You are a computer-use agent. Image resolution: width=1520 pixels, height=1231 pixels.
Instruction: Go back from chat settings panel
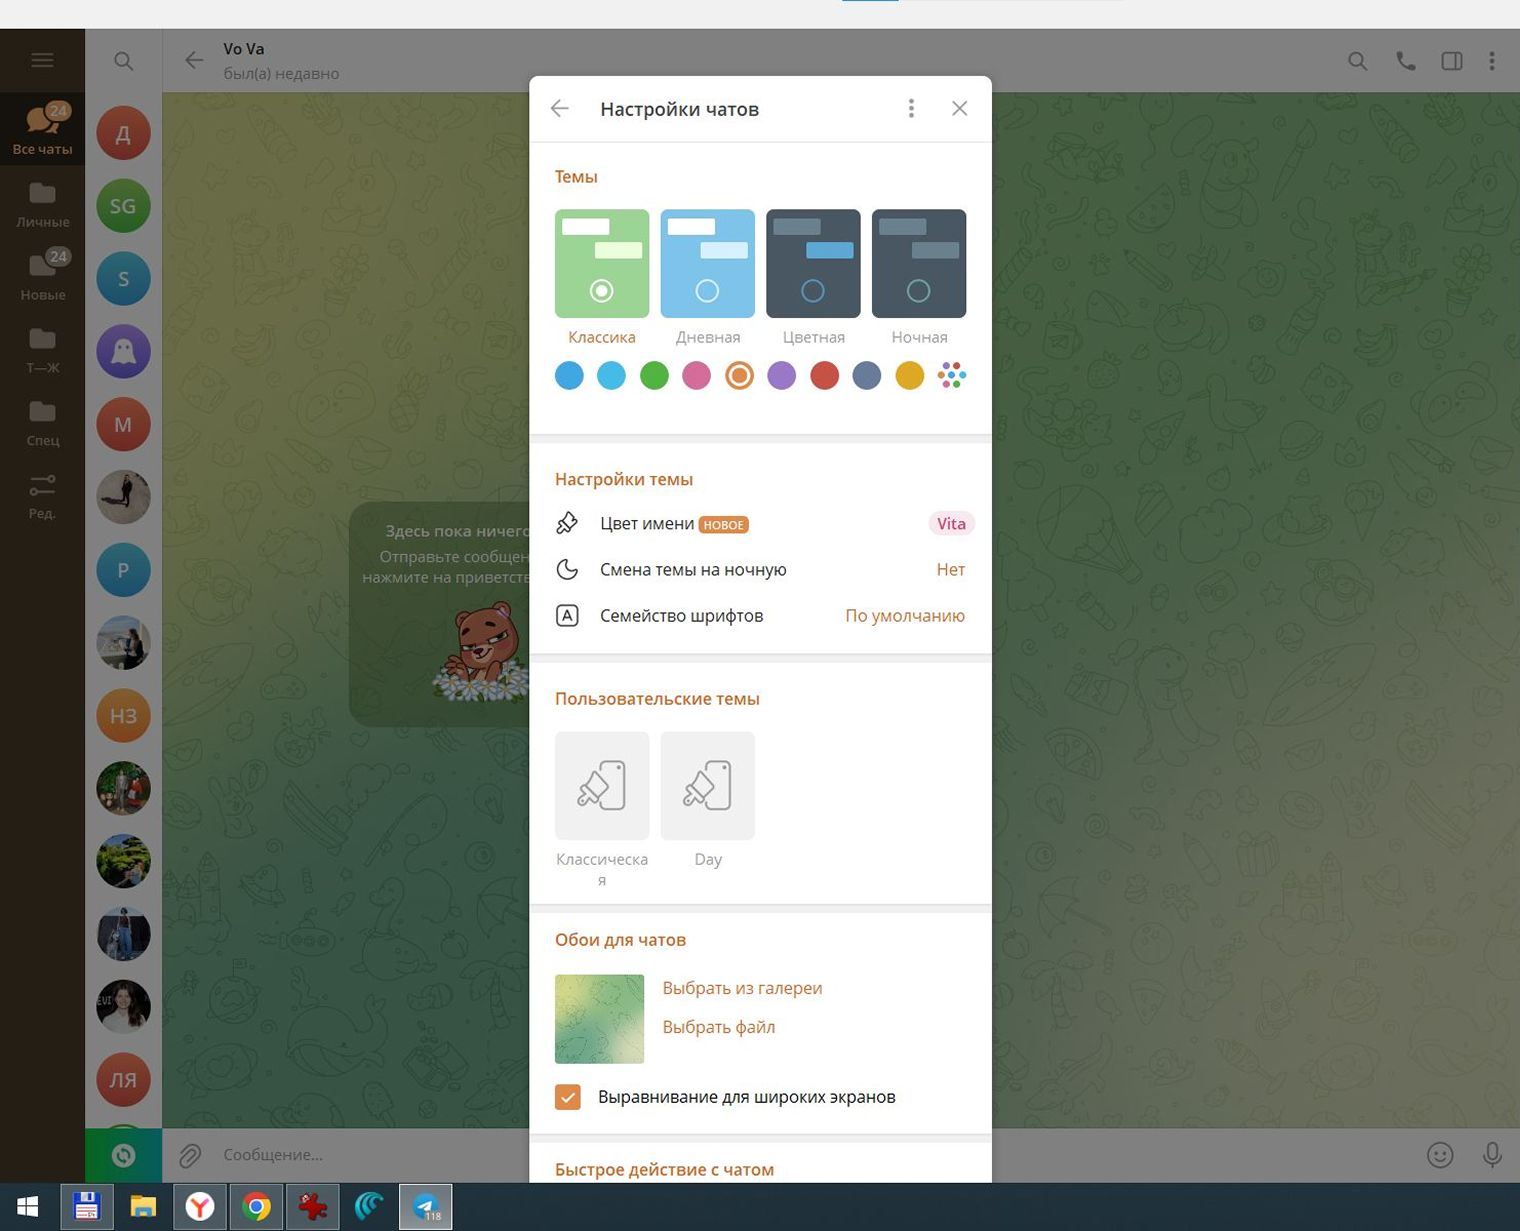560,109
